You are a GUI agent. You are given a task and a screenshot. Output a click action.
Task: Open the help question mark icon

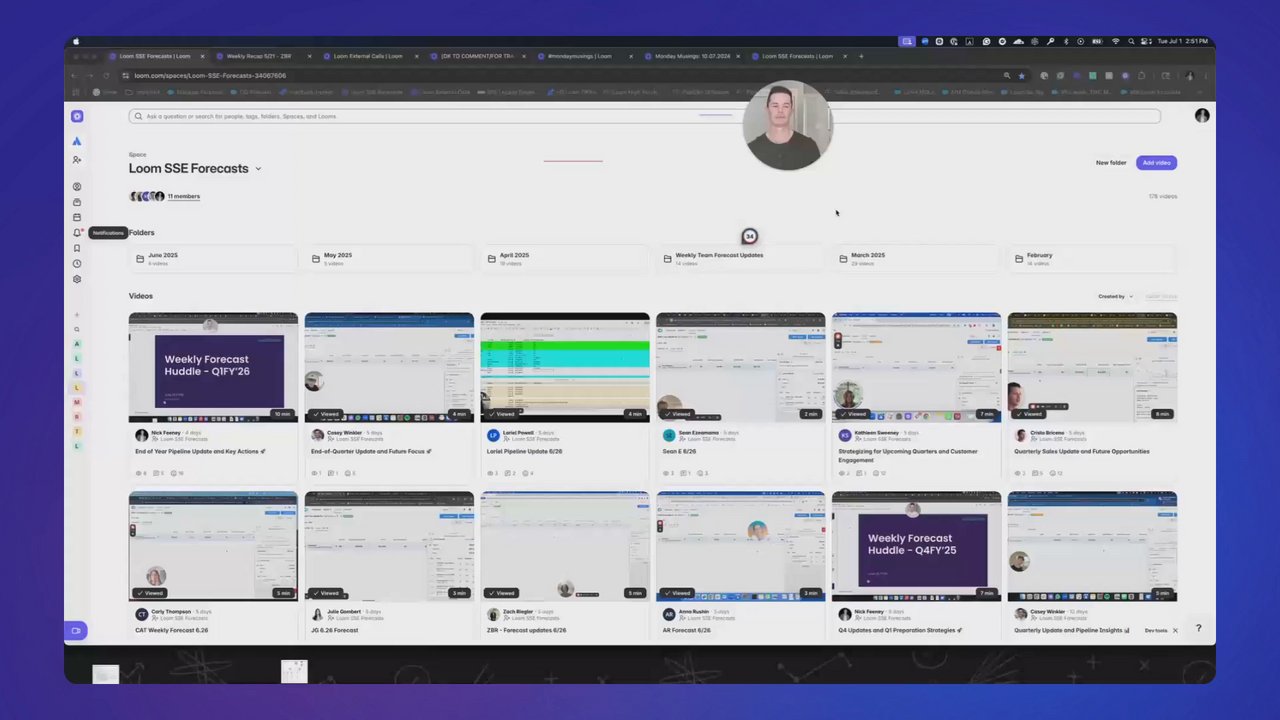click(x=1198, y=628)
